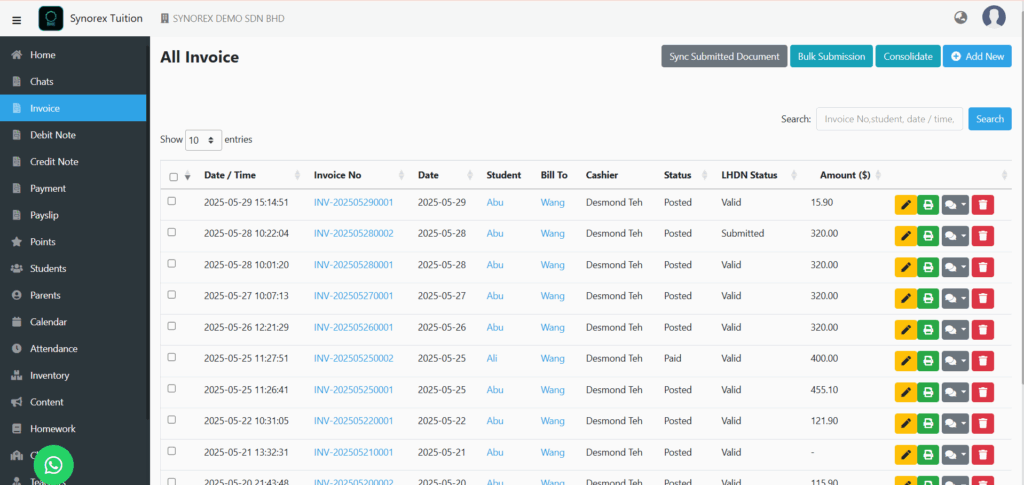Tick checkbox for invoice INV-202505290001
Viewport: 1024px width, 485px height.
coord(172,201)
